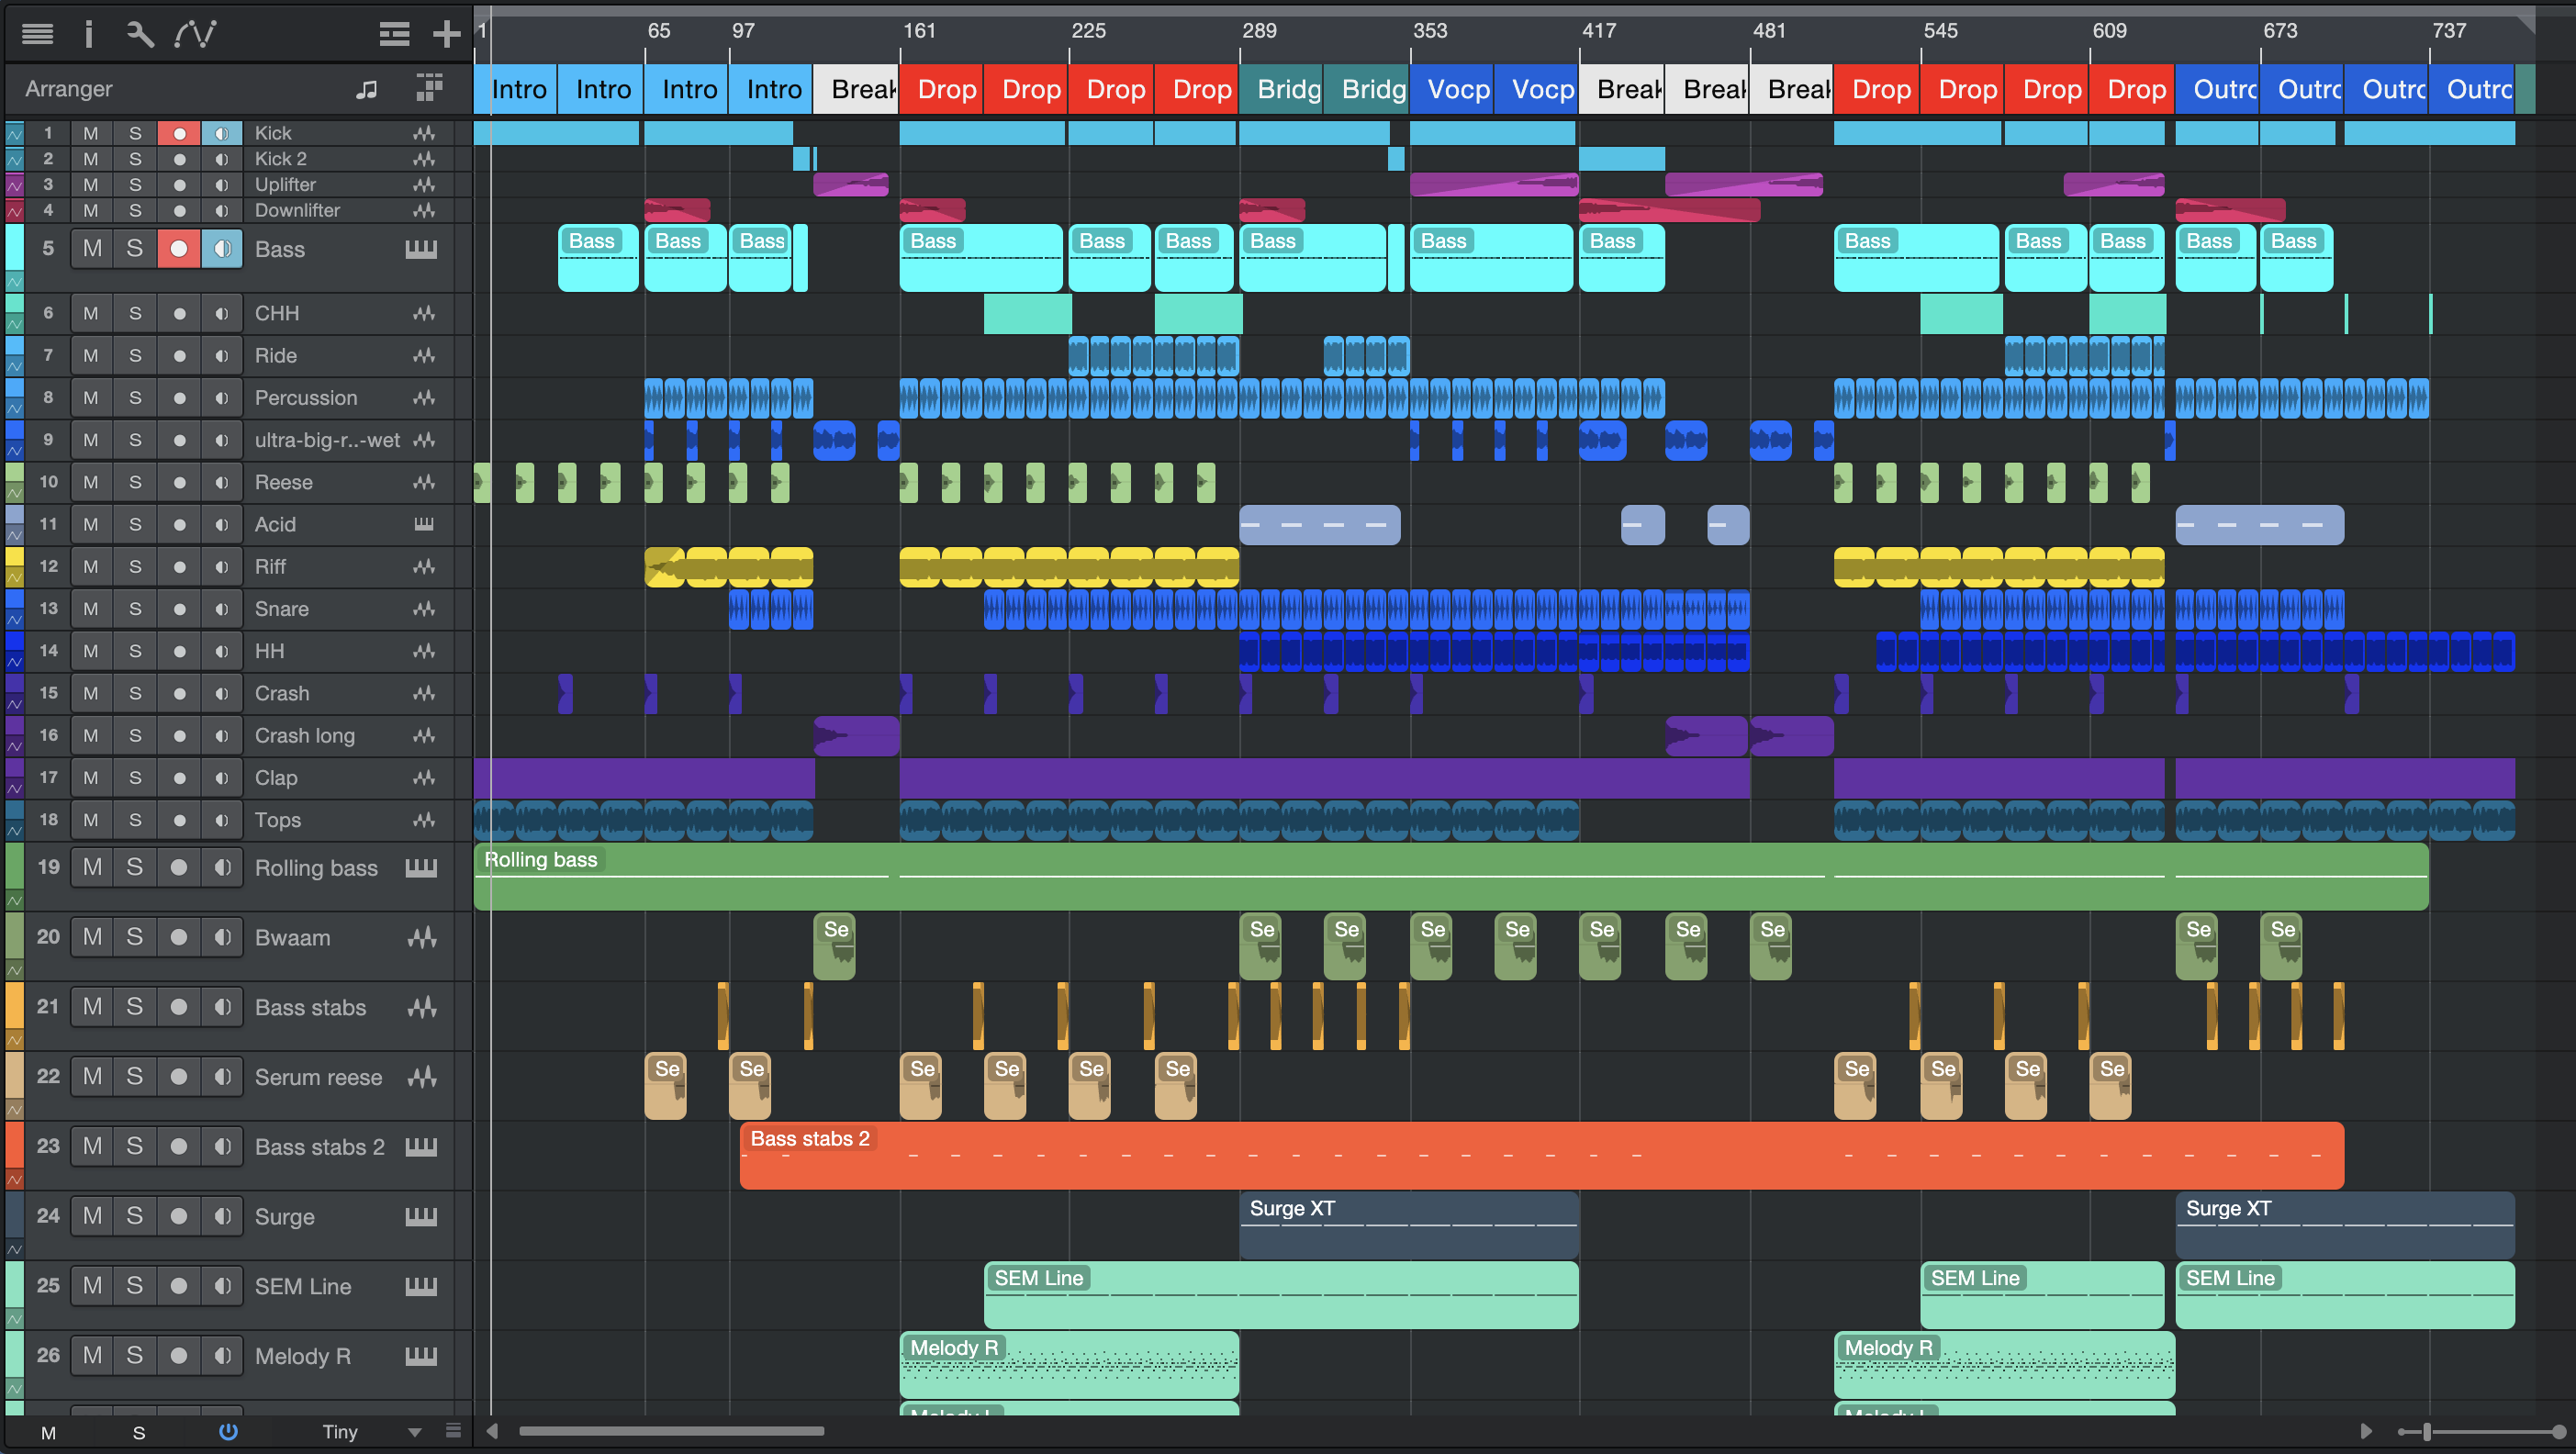Select the first Outro arranger section
Image resolution: width=2576 pixels, height=1454 pixels.
click(2218, 89)
